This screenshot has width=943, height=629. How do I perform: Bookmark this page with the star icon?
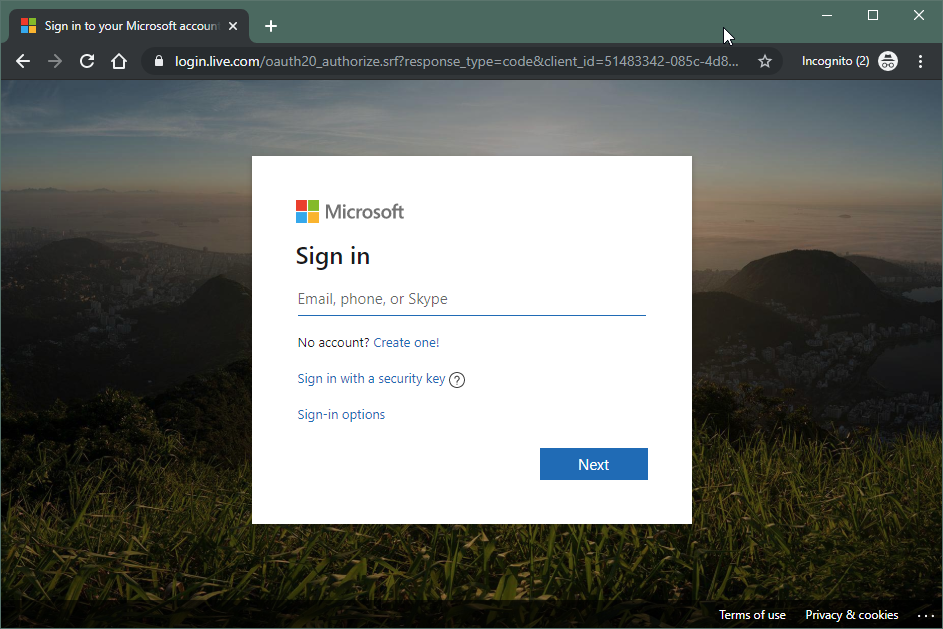pos(765,61)
